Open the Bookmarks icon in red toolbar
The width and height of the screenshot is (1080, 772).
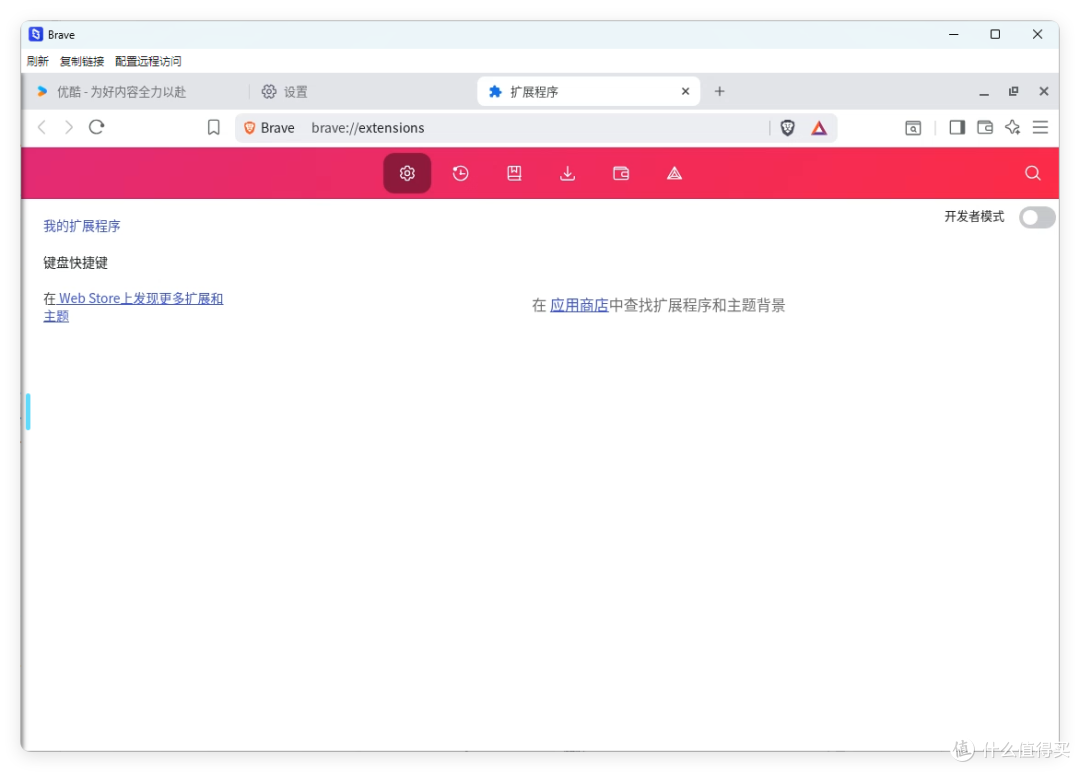[514, 173]
